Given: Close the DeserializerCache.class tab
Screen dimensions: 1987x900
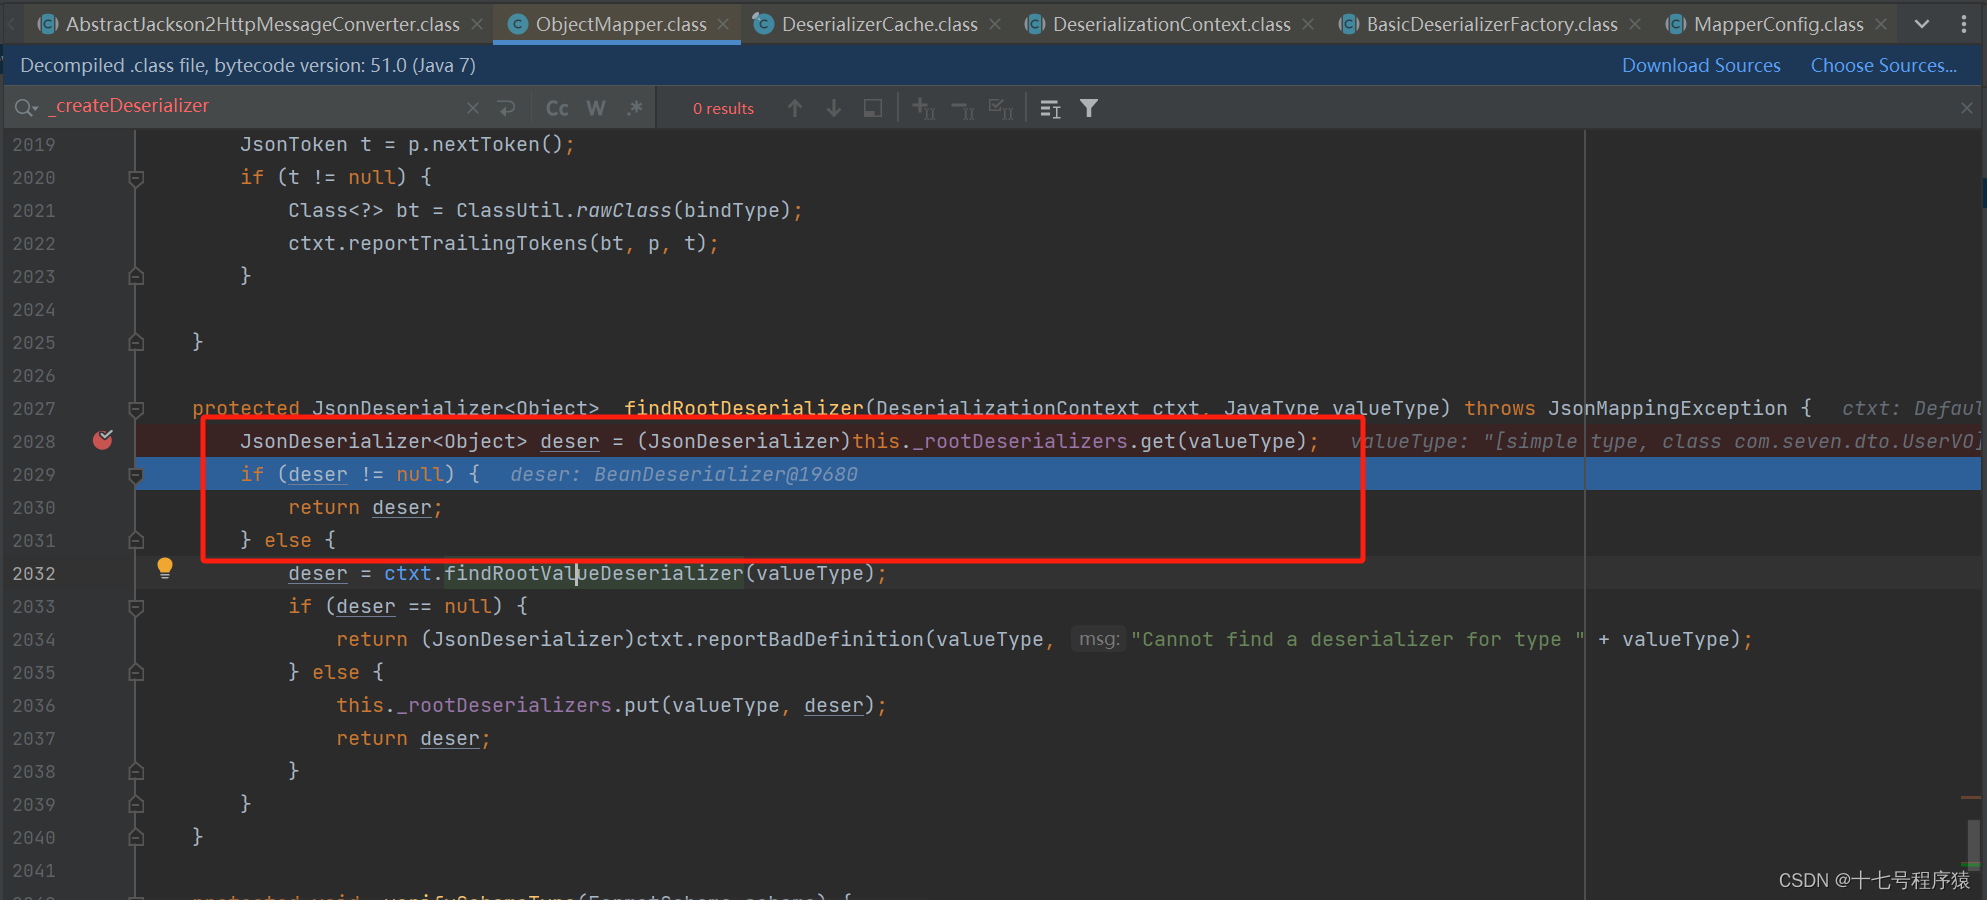Looking at the screenshot, I should click(x=995, y=24).
